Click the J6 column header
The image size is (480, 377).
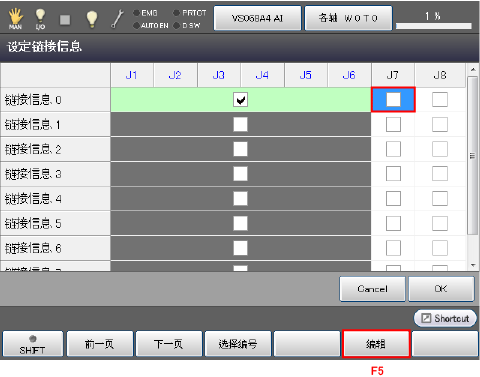349,75
